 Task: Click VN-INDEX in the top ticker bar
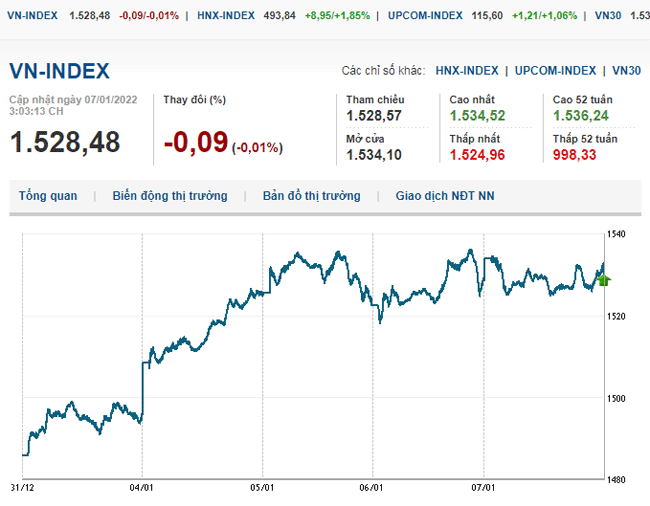click(x=29, y=16)
